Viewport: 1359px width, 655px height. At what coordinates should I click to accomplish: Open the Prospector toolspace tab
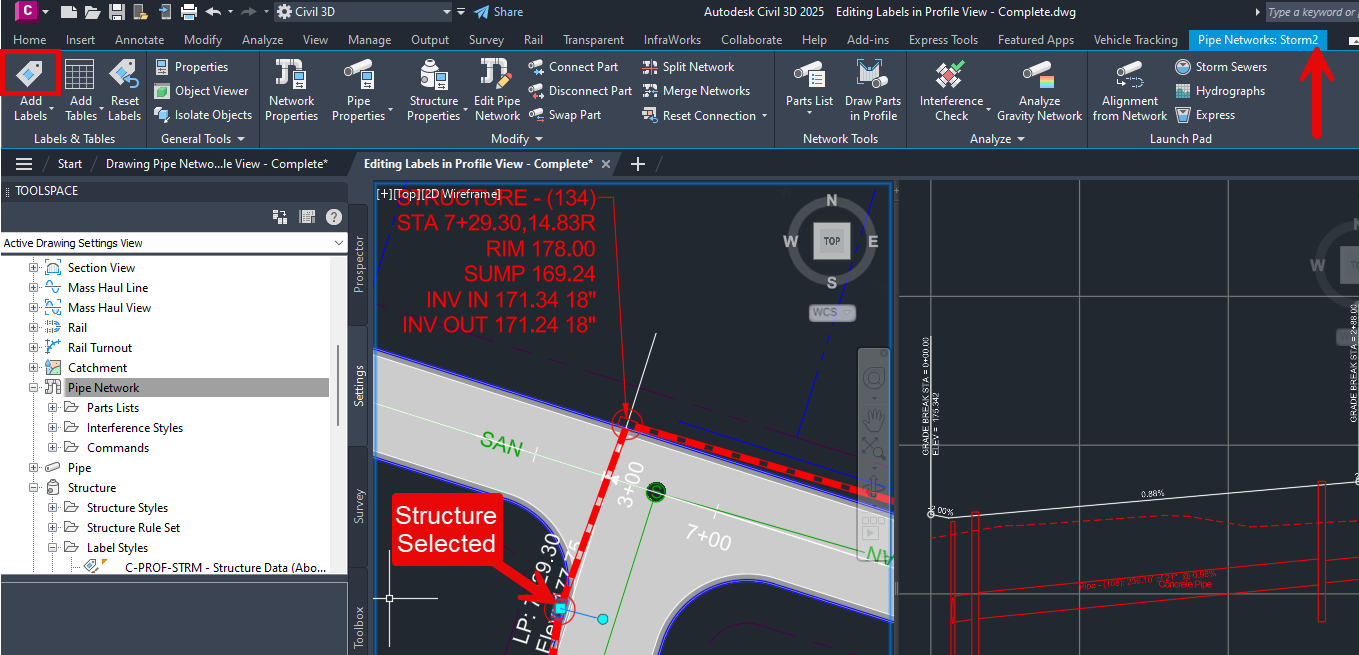point(359,263)
